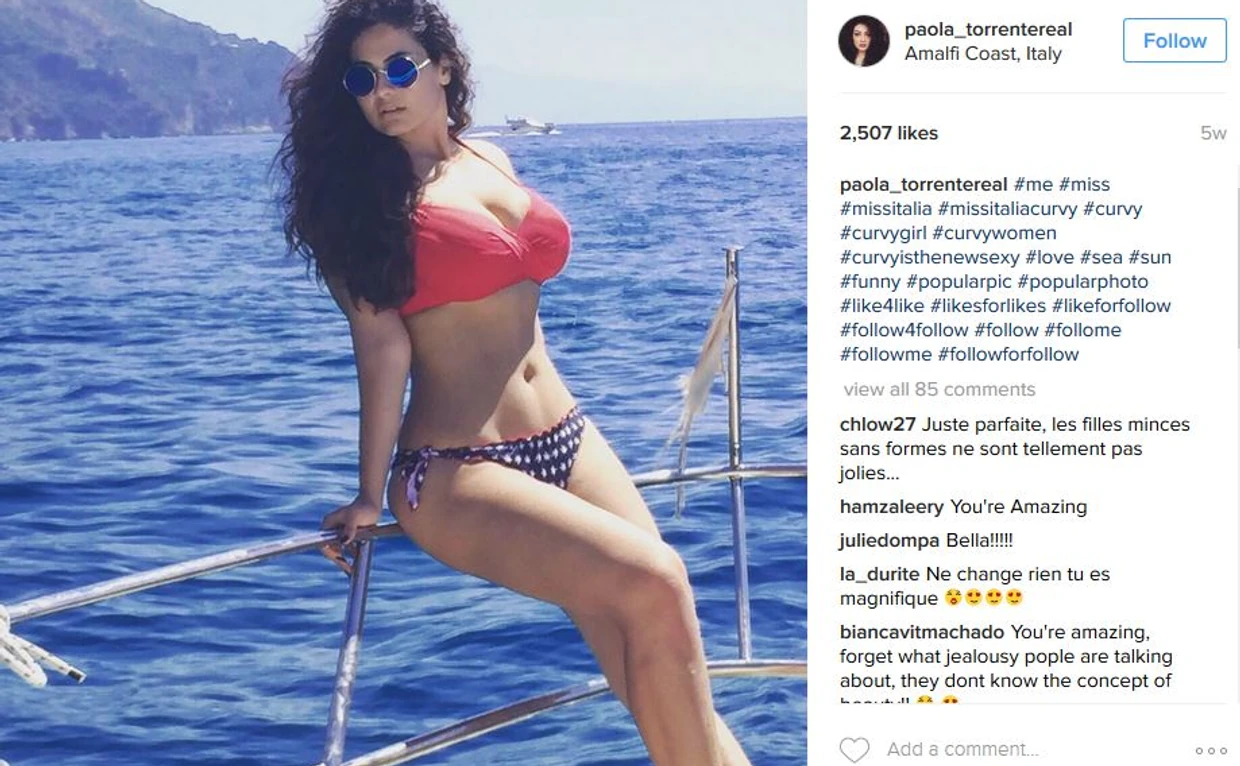
Task: Visit commenter chlow27's profile
Action: [878, 424]
